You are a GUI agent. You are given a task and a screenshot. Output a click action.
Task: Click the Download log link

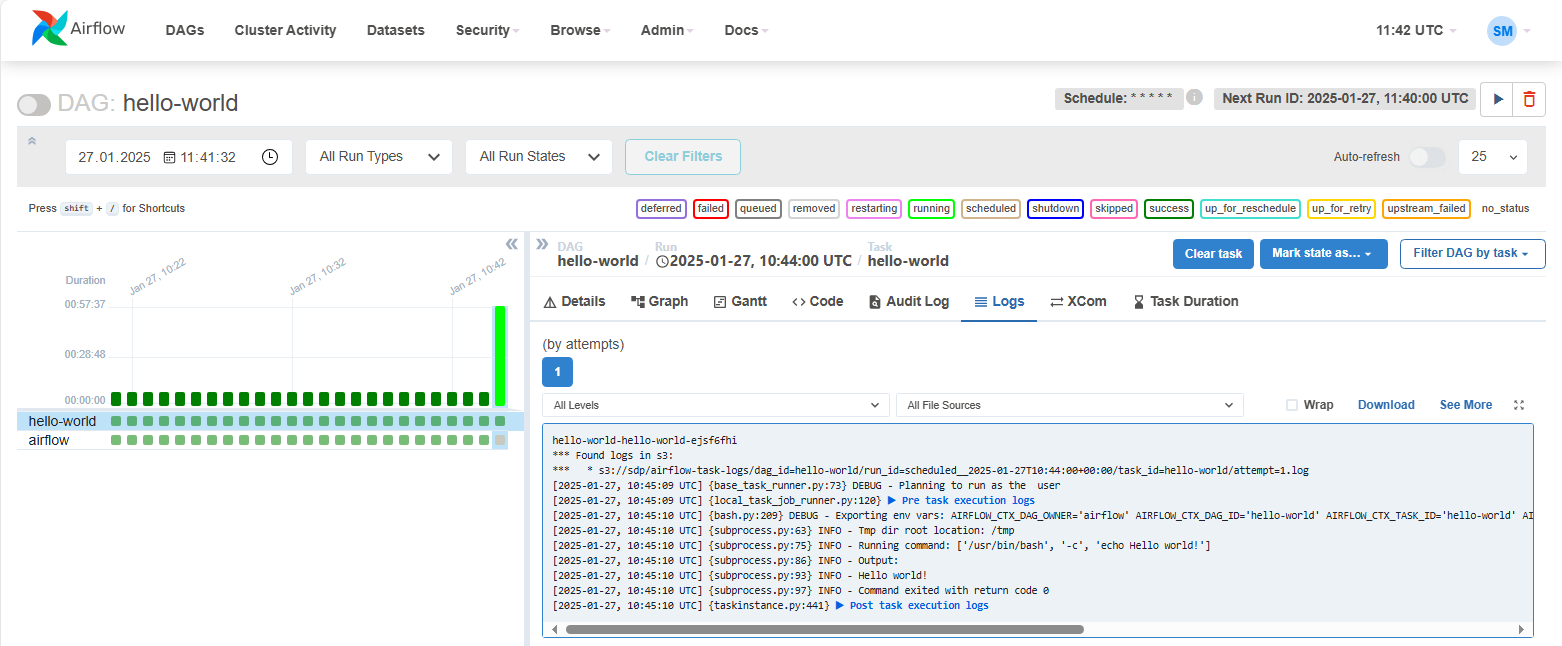pos(1386,405)
